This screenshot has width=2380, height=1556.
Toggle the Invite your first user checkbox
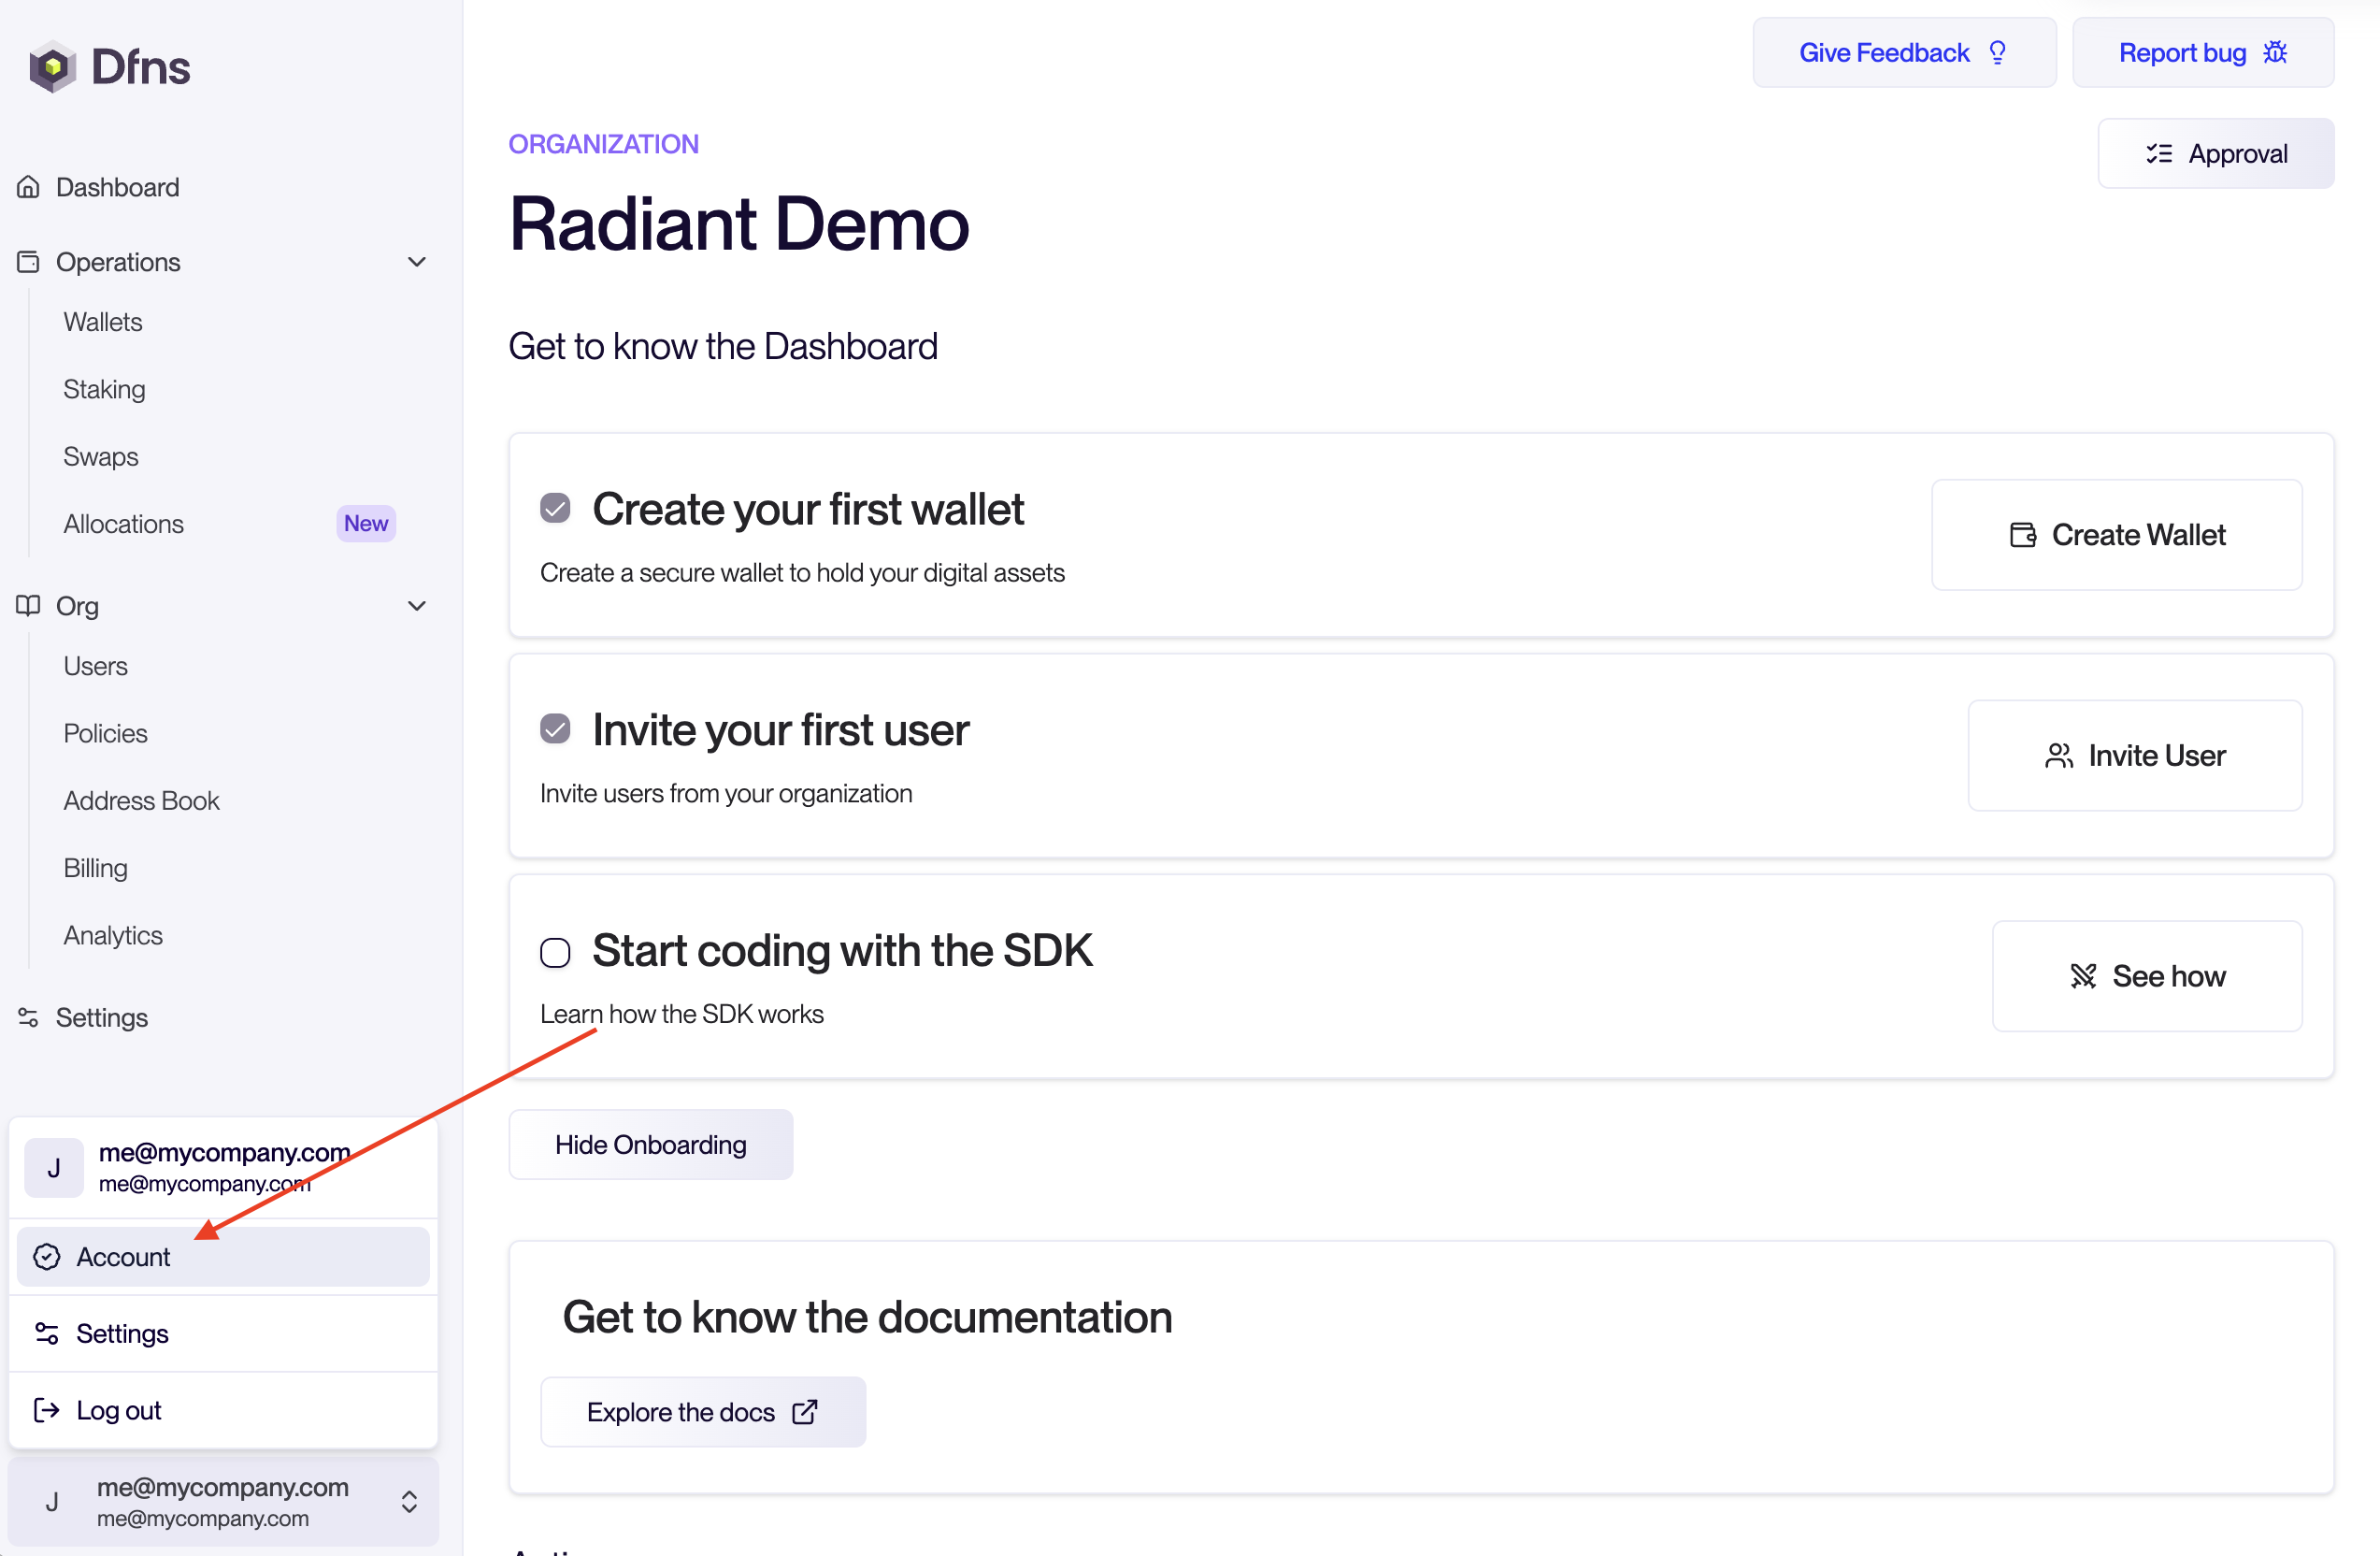(x=555, y=729)
